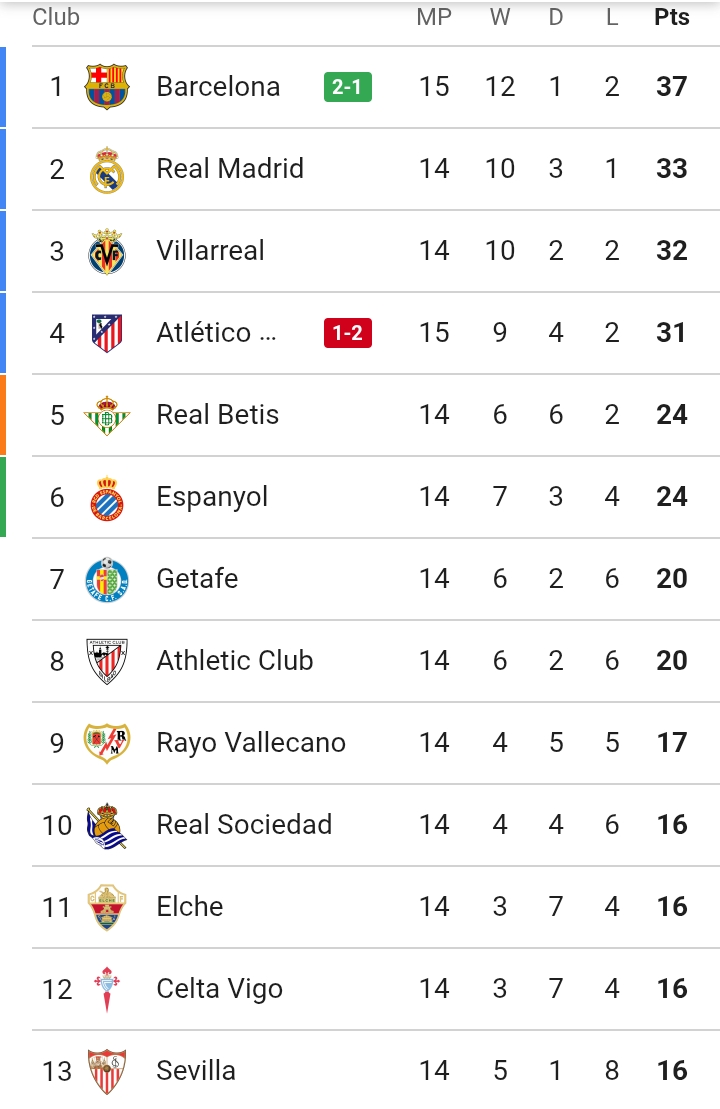This screenshot has height=1109, width=720.
Task: Open Barcelona's green 2-1 live score badge
Action: [347, 87]
